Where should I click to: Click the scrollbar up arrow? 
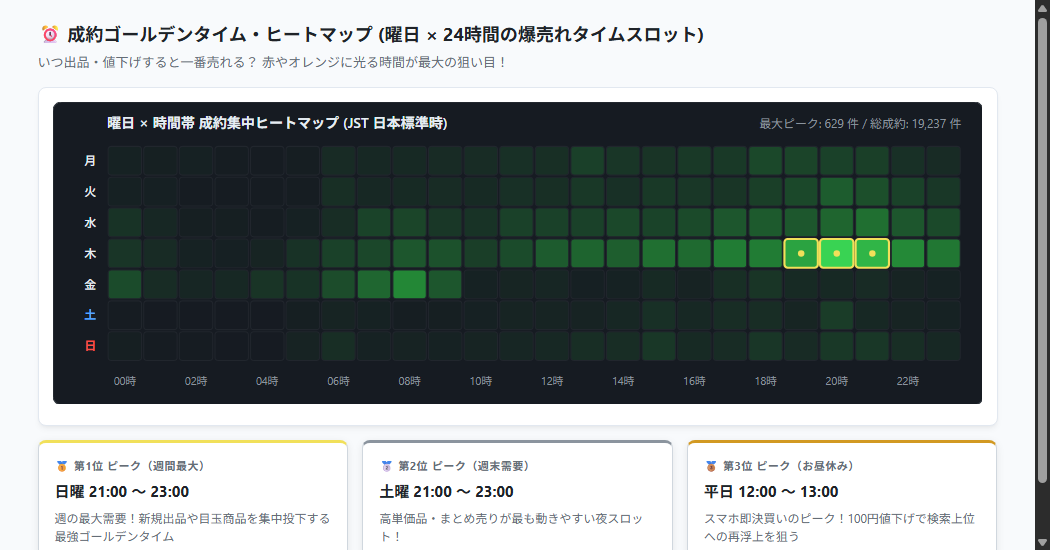tap(1042, 7)
